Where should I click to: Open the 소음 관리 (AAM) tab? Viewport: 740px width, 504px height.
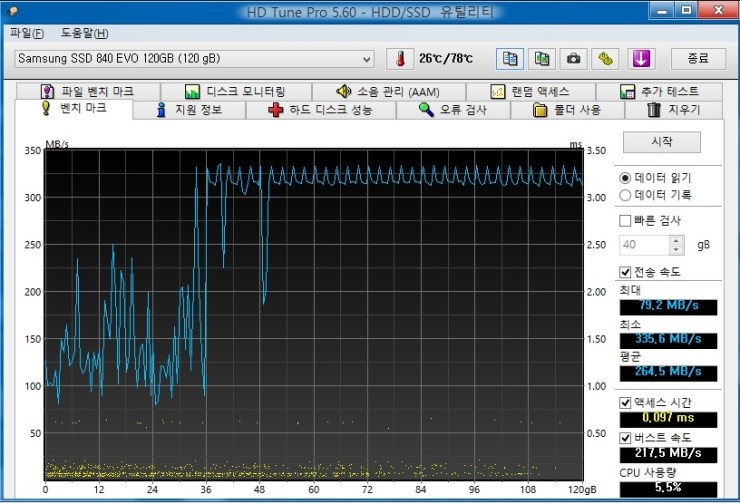pyautogui.click(x=389, y=91)
